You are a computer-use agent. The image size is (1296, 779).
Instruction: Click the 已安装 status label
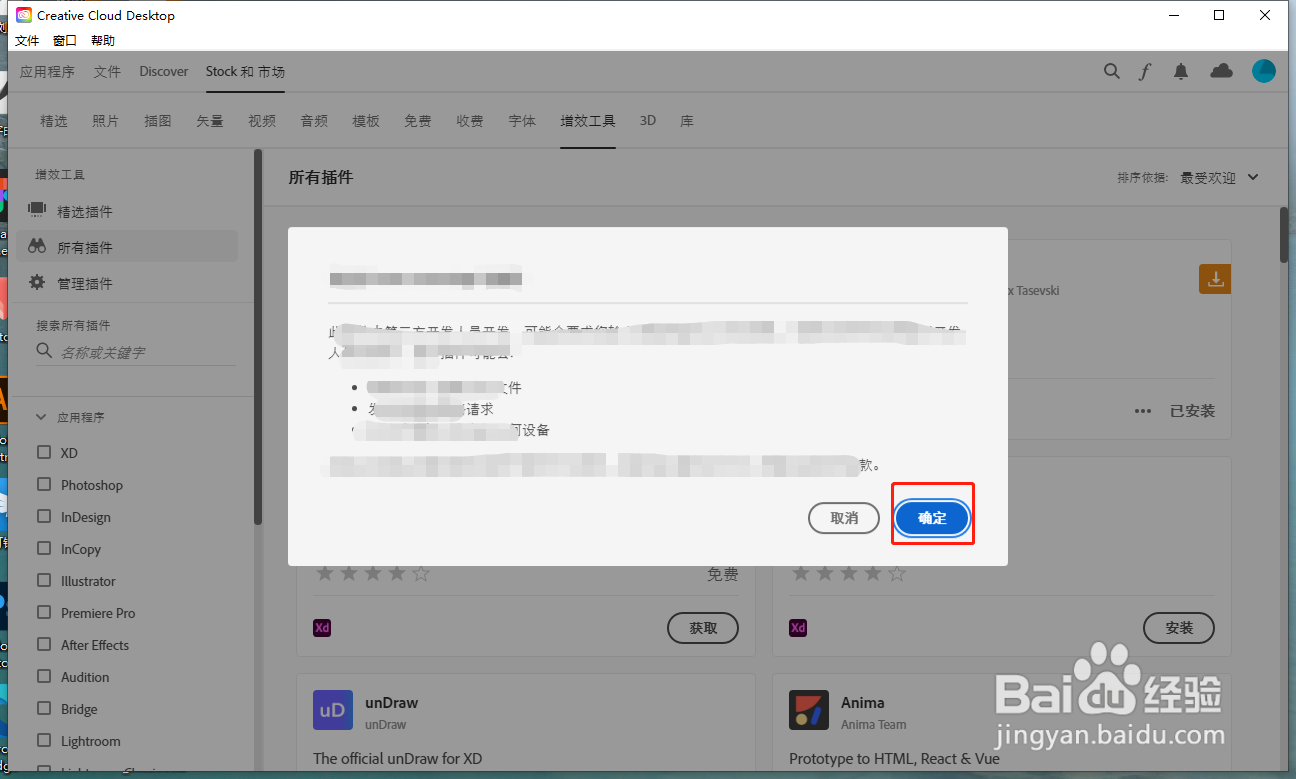click(x=1193, y=411)
